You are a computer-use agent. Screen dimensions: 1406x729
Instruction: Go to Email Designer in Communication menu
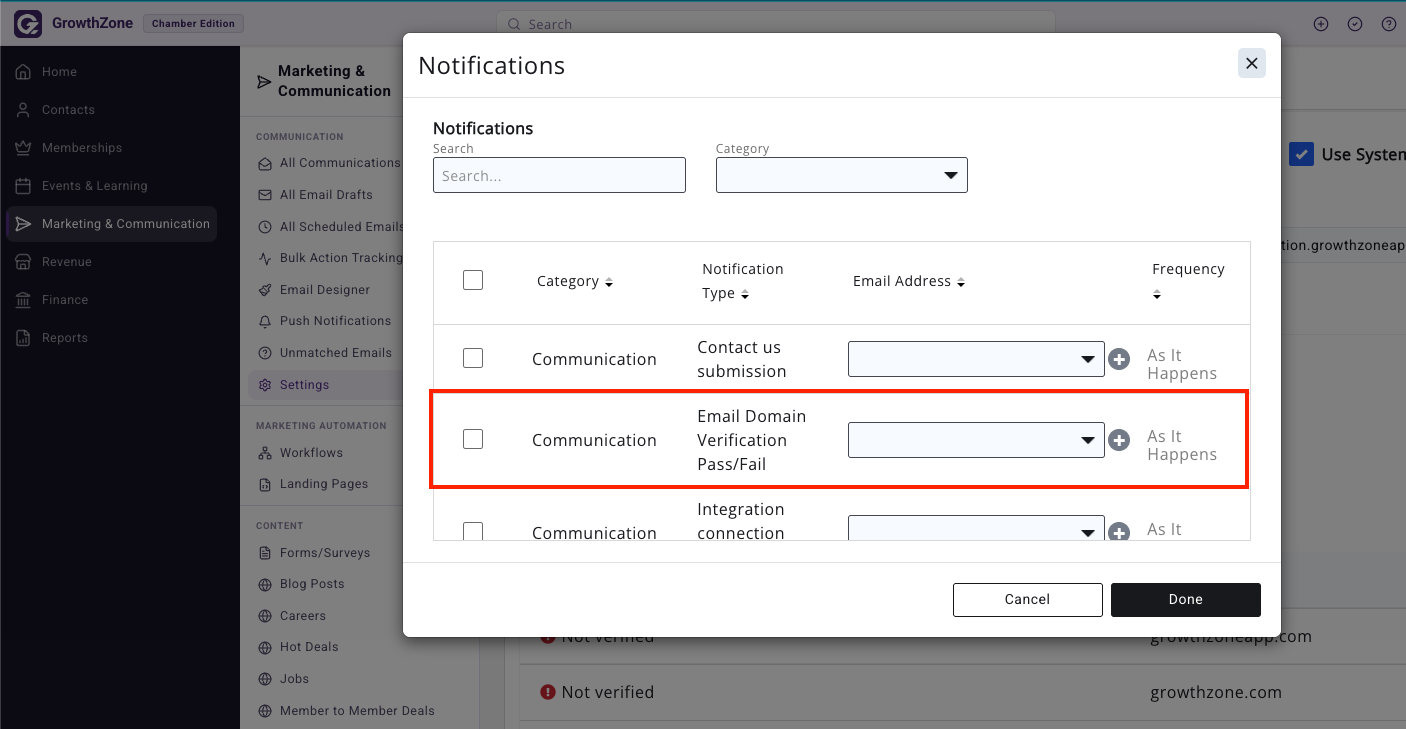[x=324, y=290]
